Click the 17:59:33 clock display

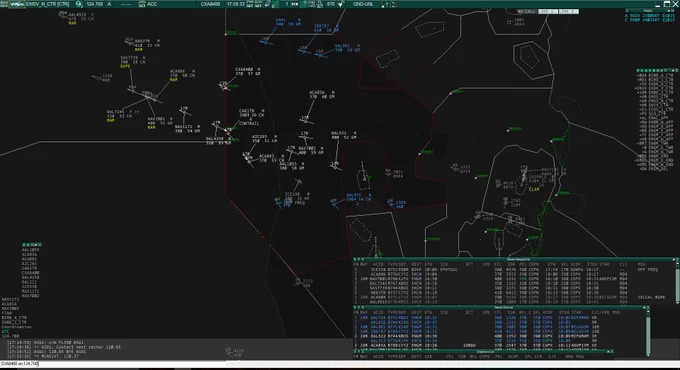(235, 4)
